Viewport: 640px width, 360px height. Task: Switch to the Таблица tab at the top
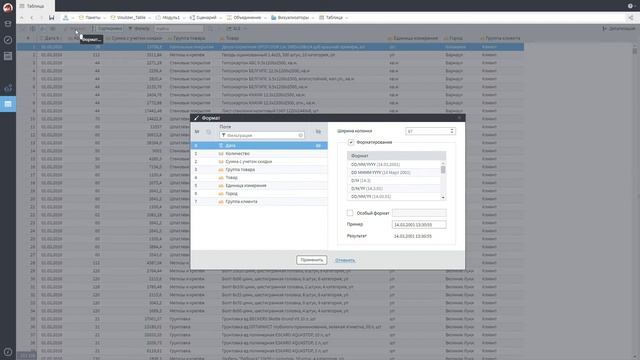(35, 6)
